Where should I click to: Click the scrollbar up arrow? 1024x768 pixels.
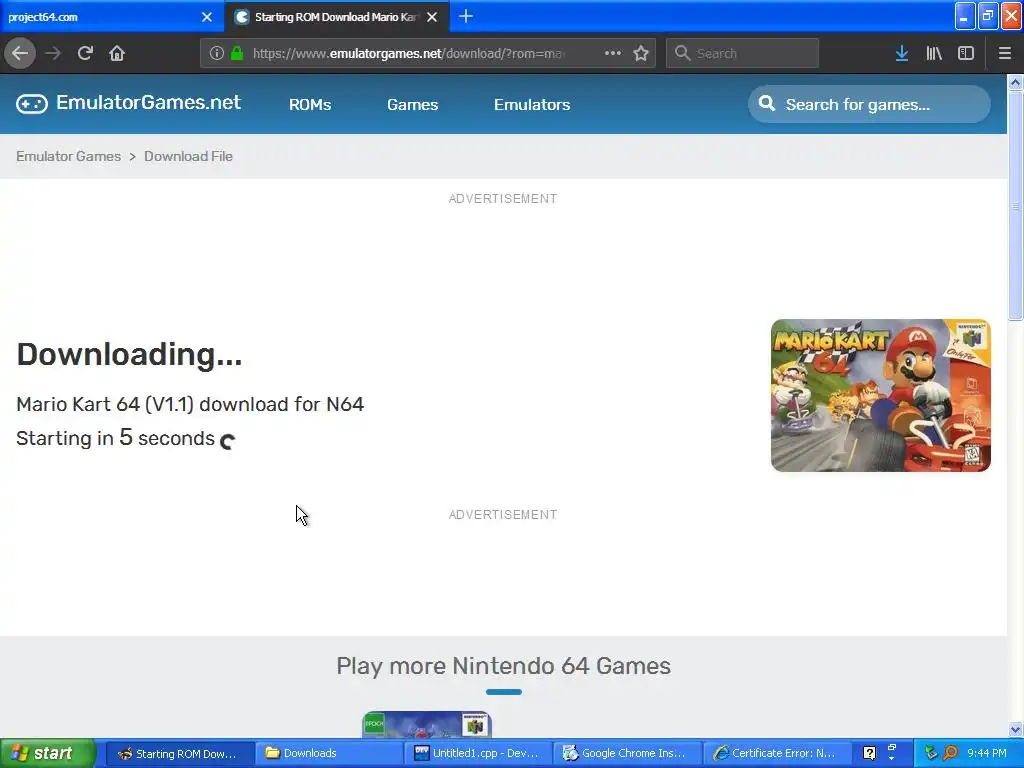click(x=1015, y=82)
